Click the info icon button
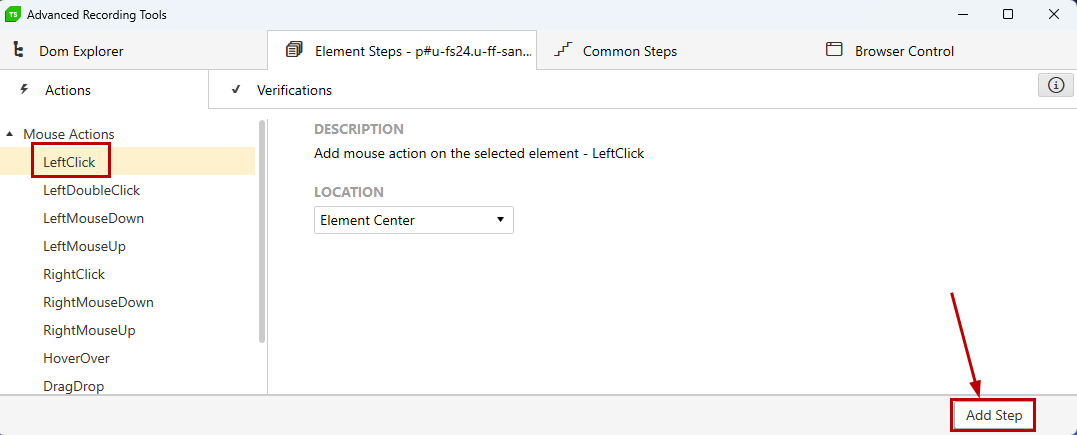The width and height of the screenshot is (1077, 435). click(x=1056, y=85)
